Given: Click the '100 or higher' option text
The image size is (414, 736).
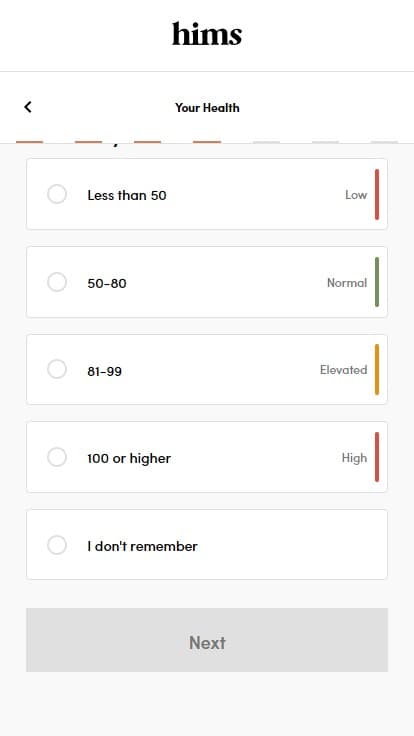Looking at the screenshot, I should pyautogui.click(x=129, y=458).
